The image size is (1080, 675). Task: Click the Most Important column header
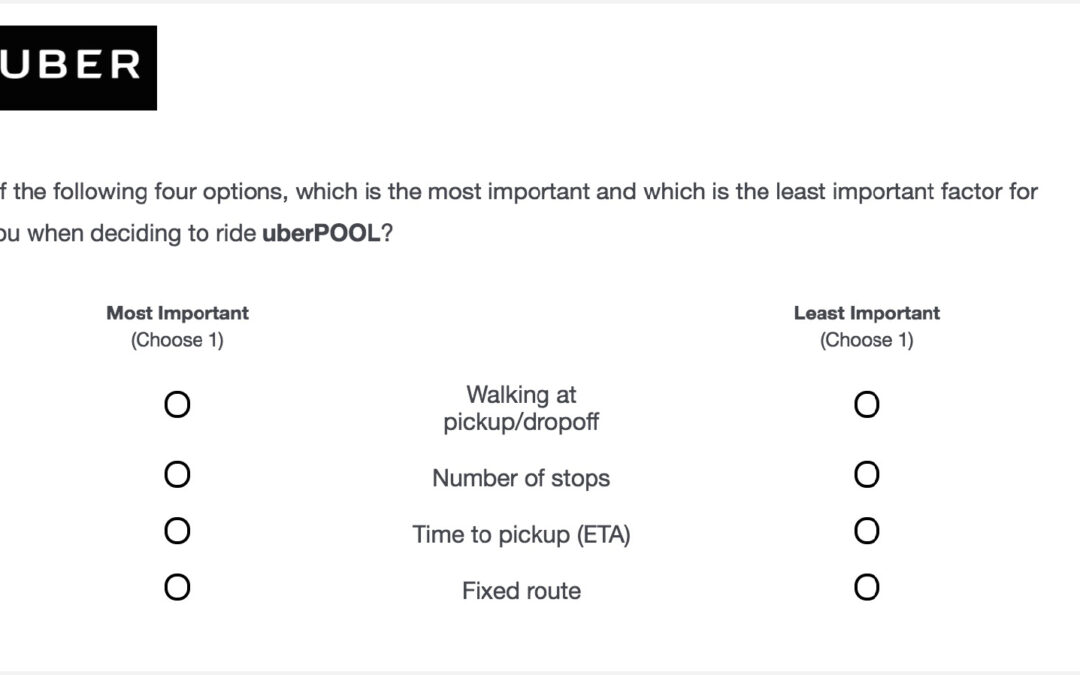[x=177, y=313]
